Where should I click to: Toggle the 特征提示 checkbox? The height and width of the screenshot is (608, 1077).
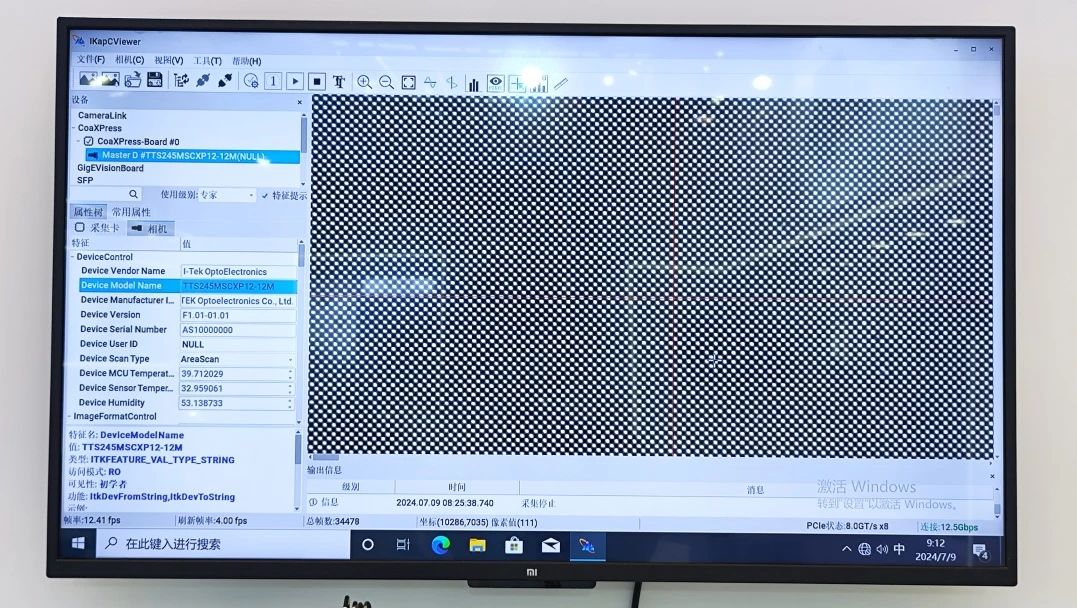coord(264,196)
